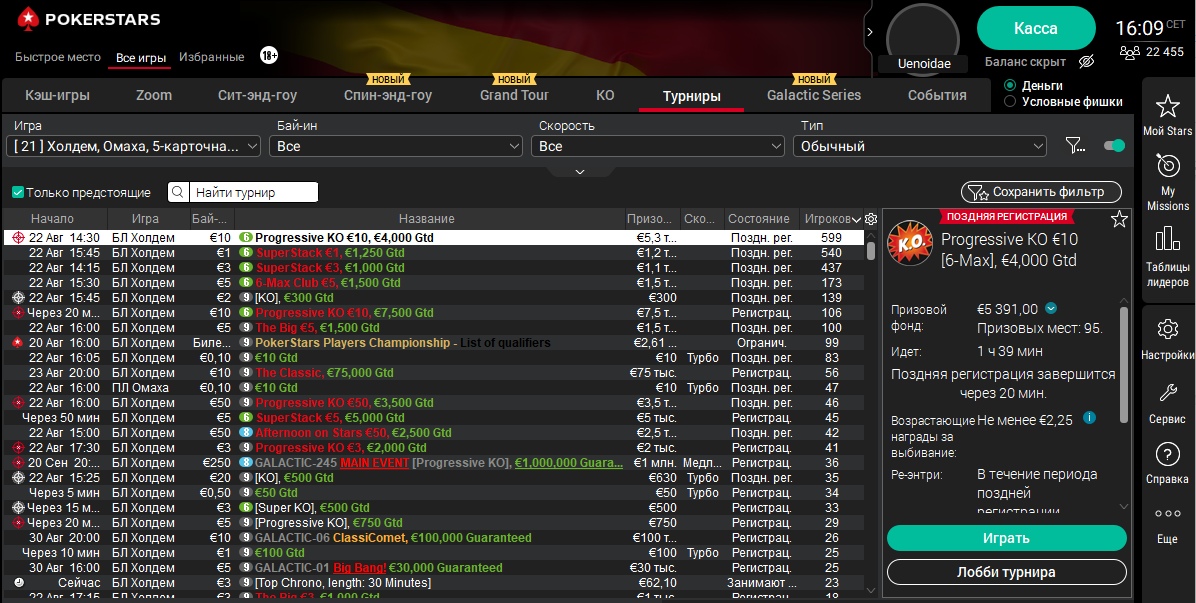This screenshot has width=1196, height=603.
Task: Click the Найти турнир search field
Action: 253,192
